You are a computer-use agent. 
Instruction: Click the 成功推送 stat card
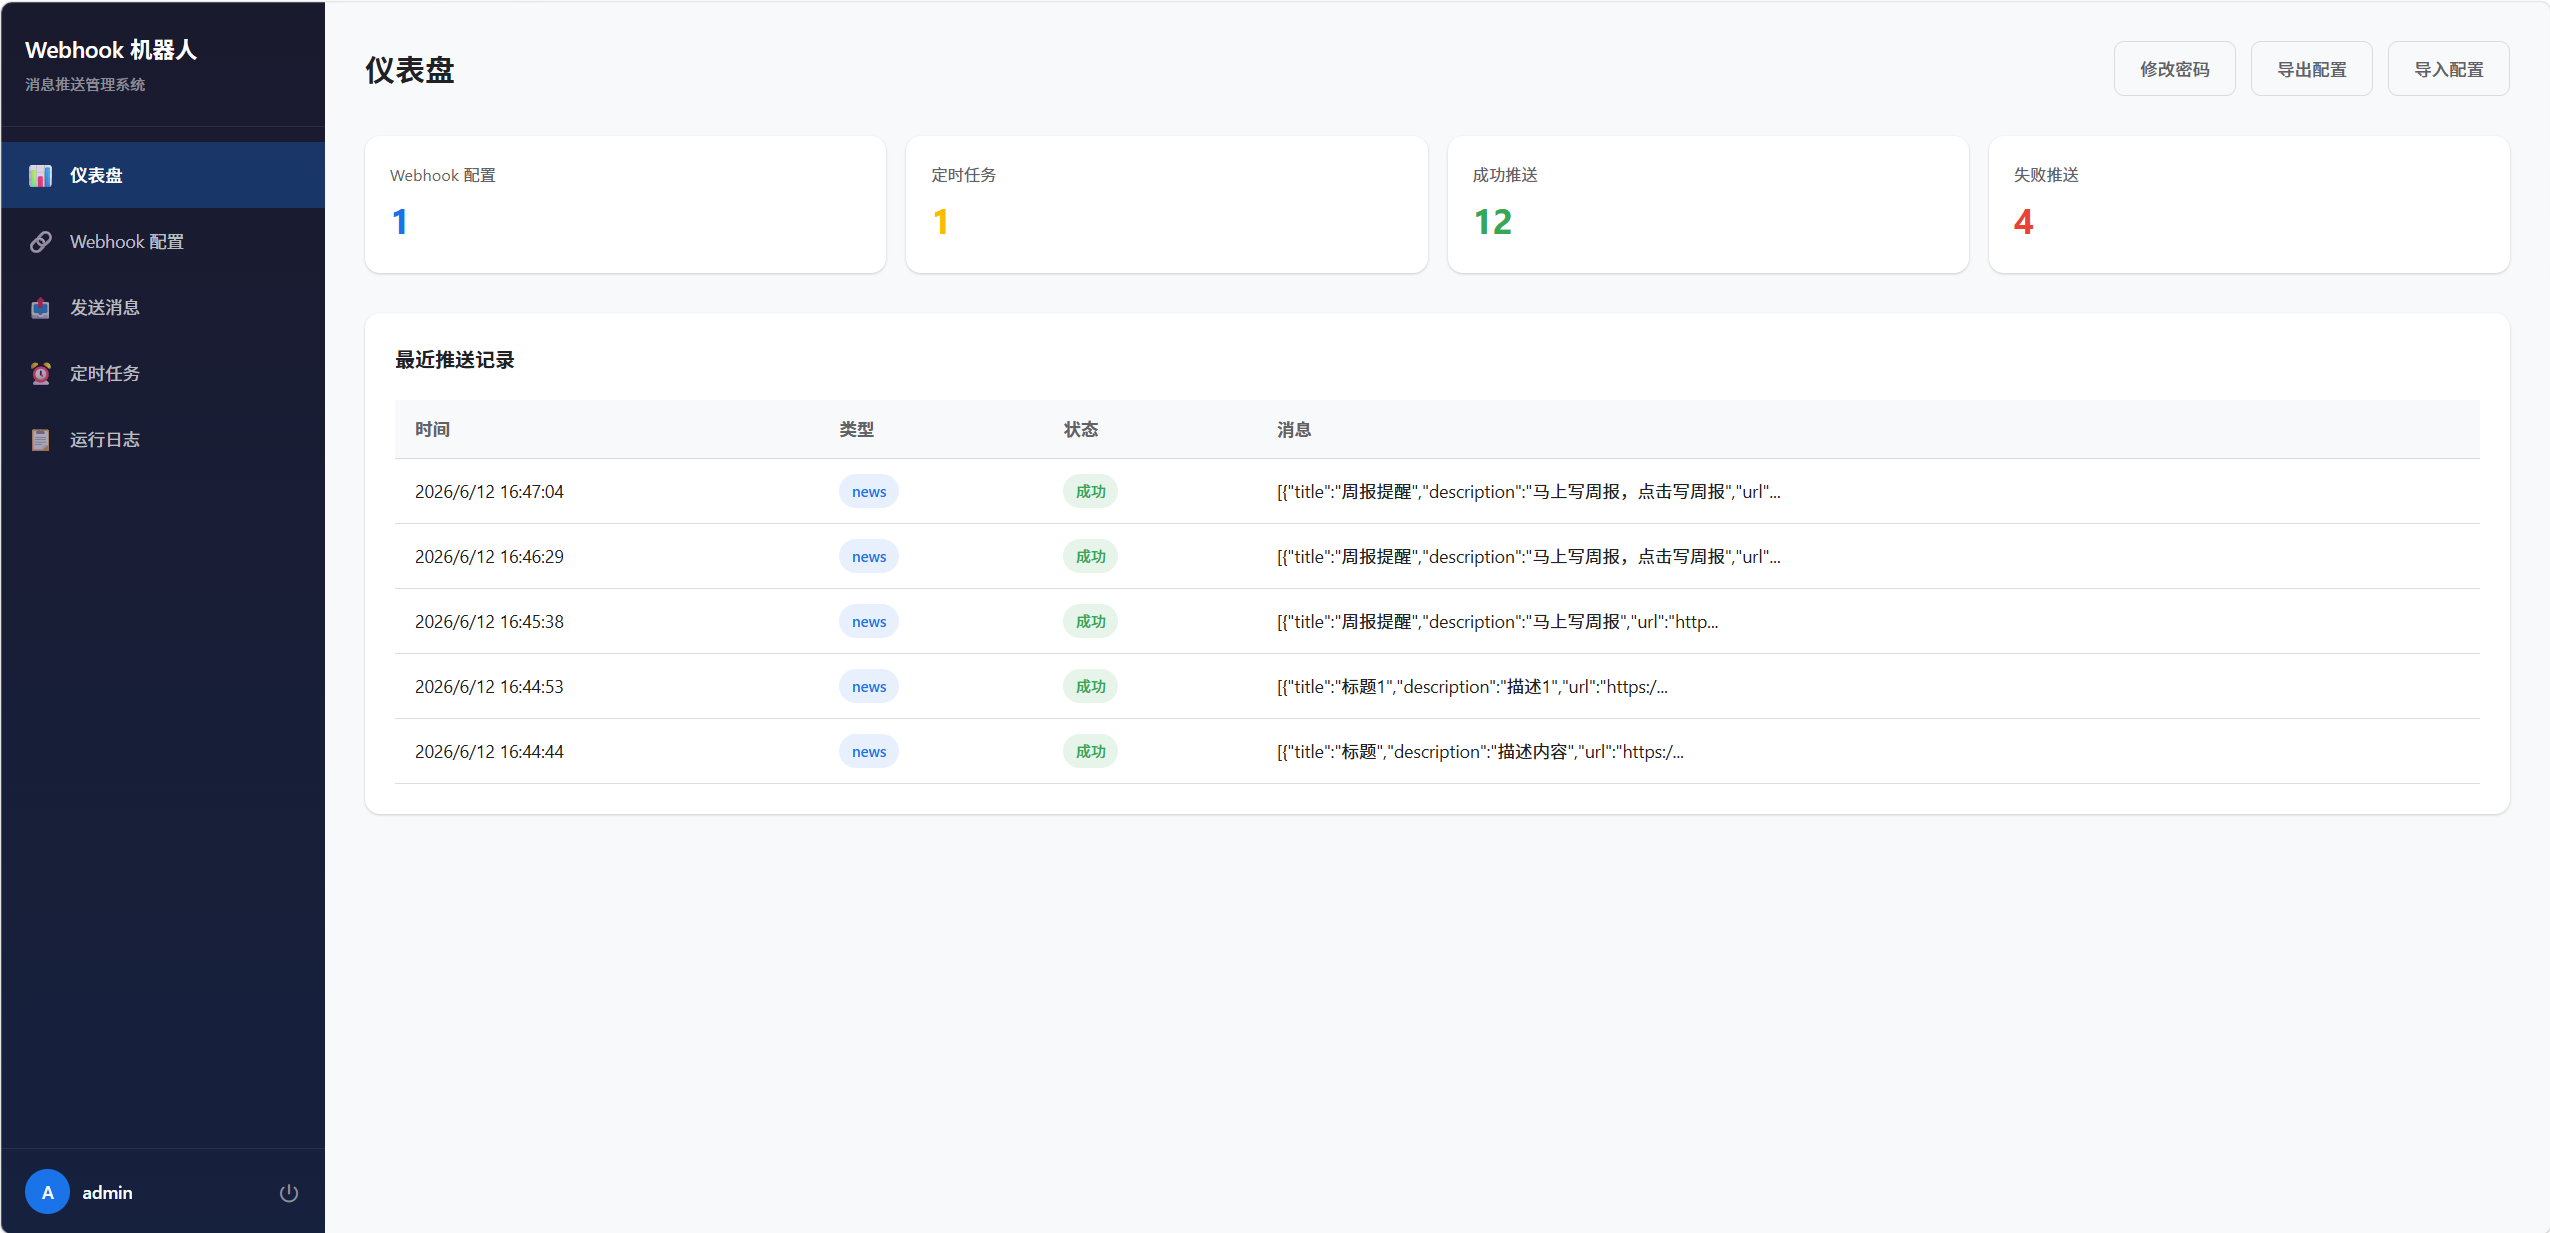1707,204
